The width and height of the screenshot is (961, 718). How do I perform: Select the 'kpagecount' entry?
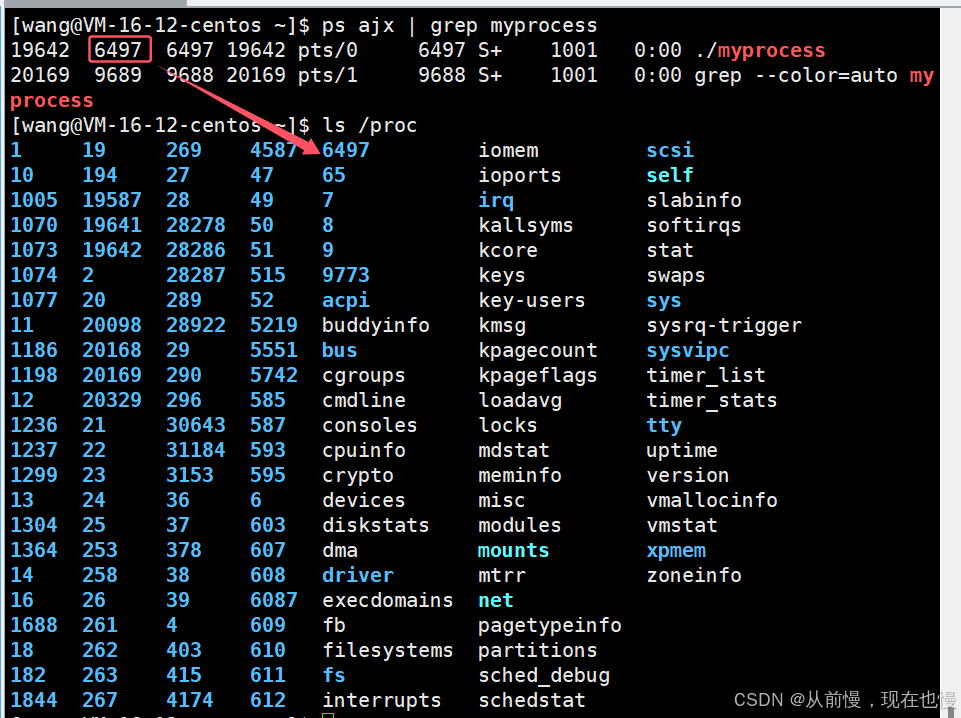[537, 350]
